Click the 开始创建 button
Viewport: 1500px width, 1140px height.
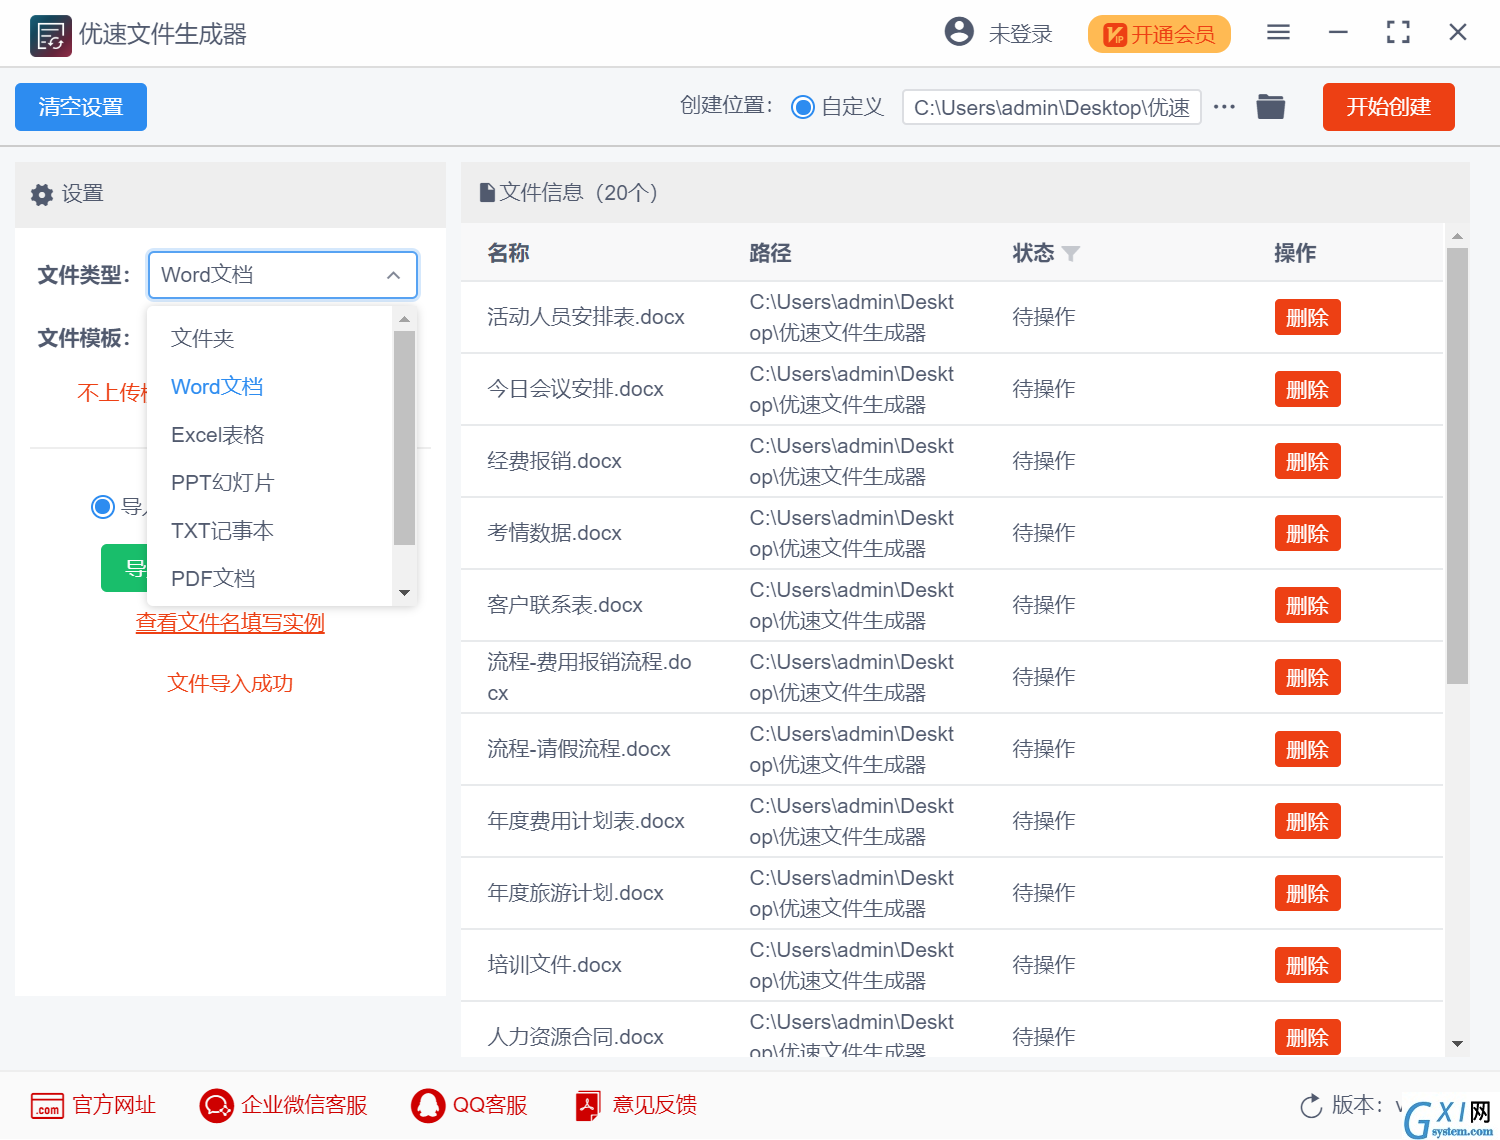[x=1388, y=107]
